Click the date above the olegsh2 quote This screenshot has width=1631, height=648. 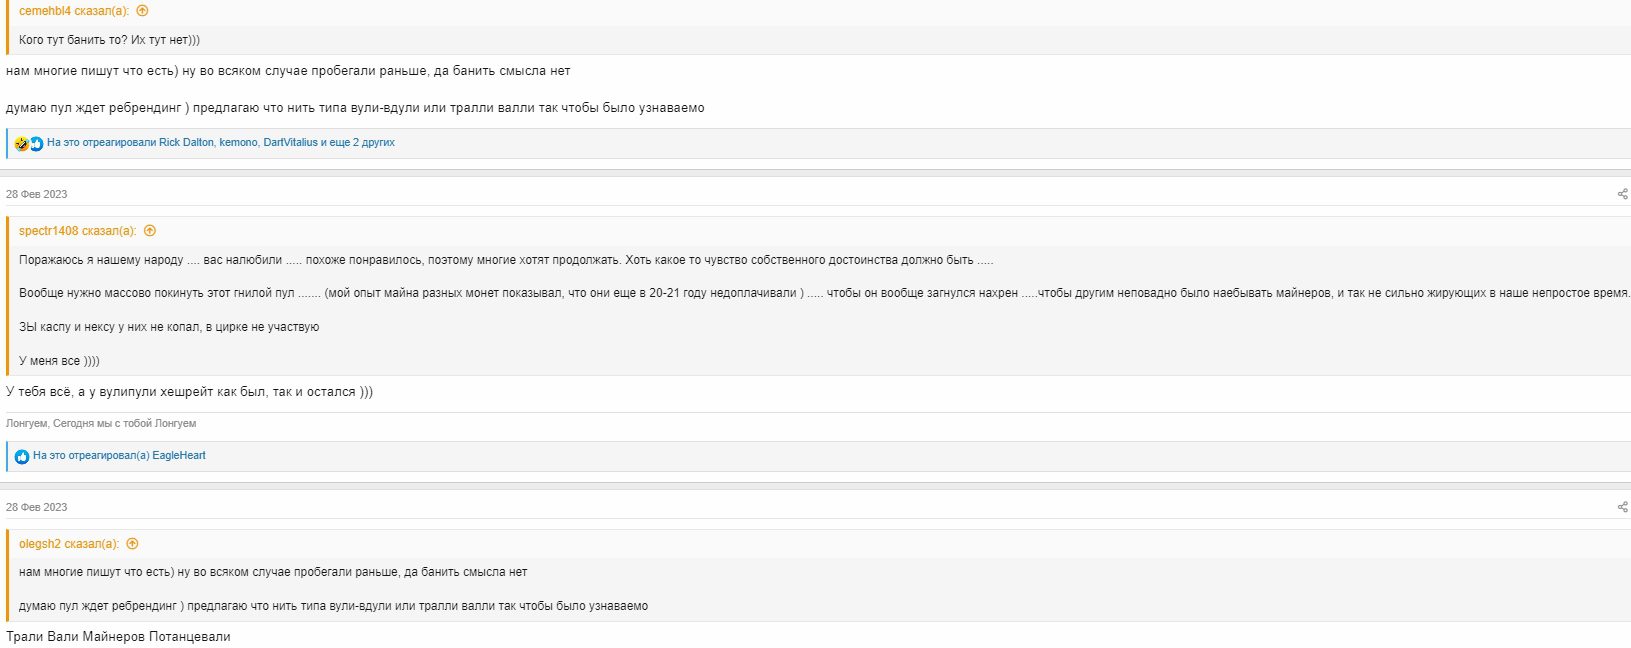37,507
